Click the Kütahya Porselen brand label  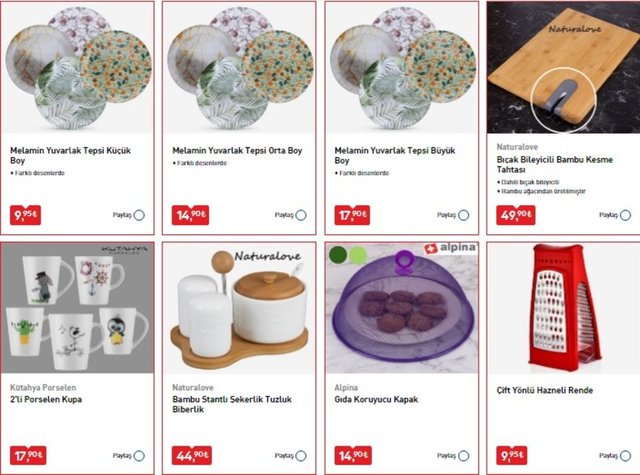(43, 387)
